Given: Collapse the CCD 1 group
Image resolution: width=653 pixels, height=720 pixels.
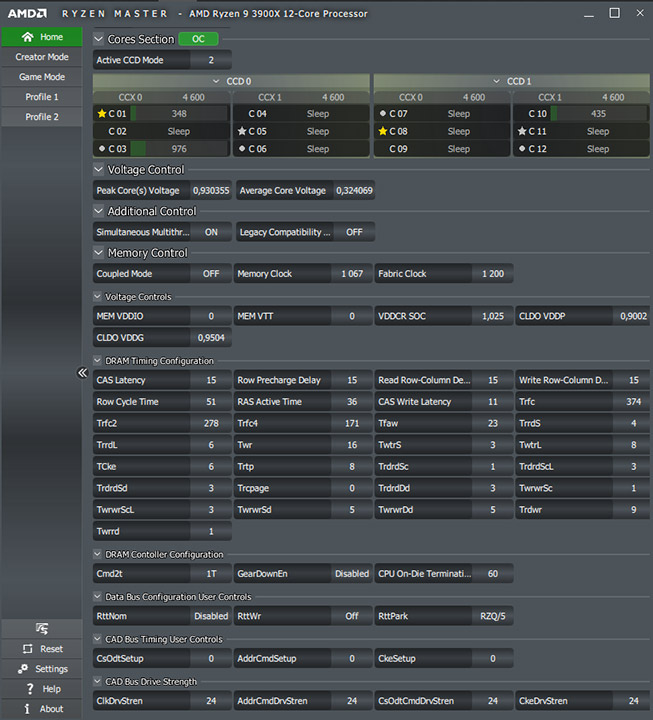Looking at the screenshot, I should coord(496,81).
